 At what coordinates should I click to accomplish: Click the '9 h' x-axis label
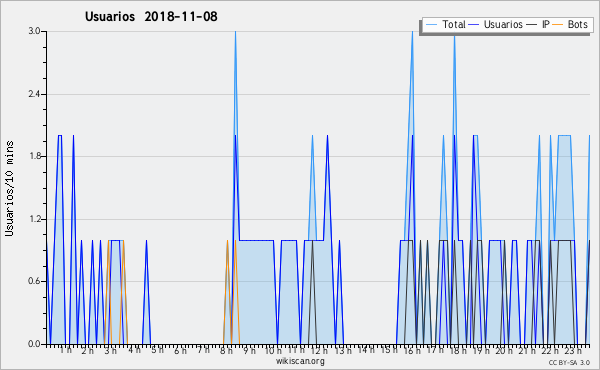249,350
